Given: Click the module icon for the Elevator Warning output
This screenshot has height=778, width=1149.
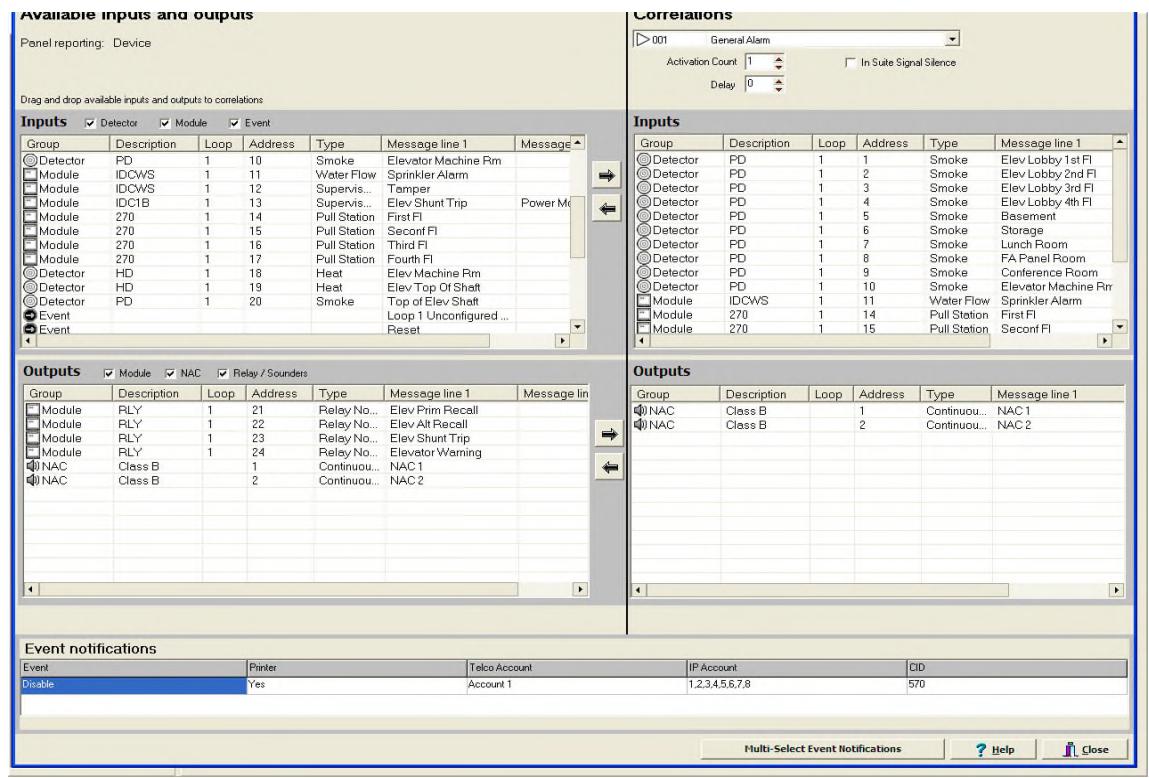Looking at the screenshot, I should (x=33, y=452).
